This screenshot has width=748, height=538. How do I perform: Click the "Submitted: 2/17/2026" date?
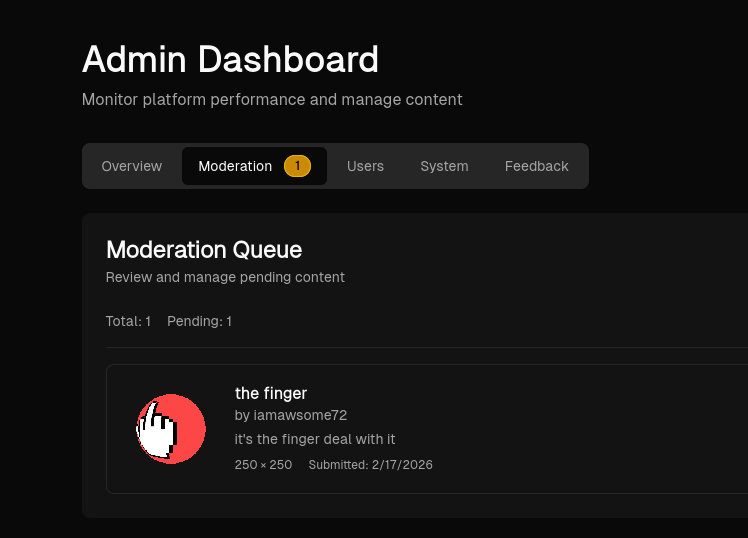371,465
